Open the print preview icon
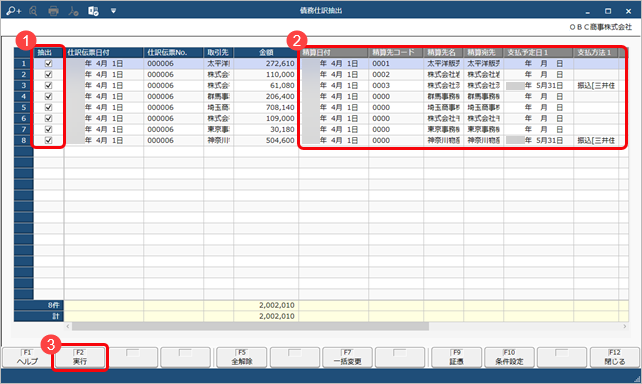This screenshot has height=384, width=642. coord(34,11)
